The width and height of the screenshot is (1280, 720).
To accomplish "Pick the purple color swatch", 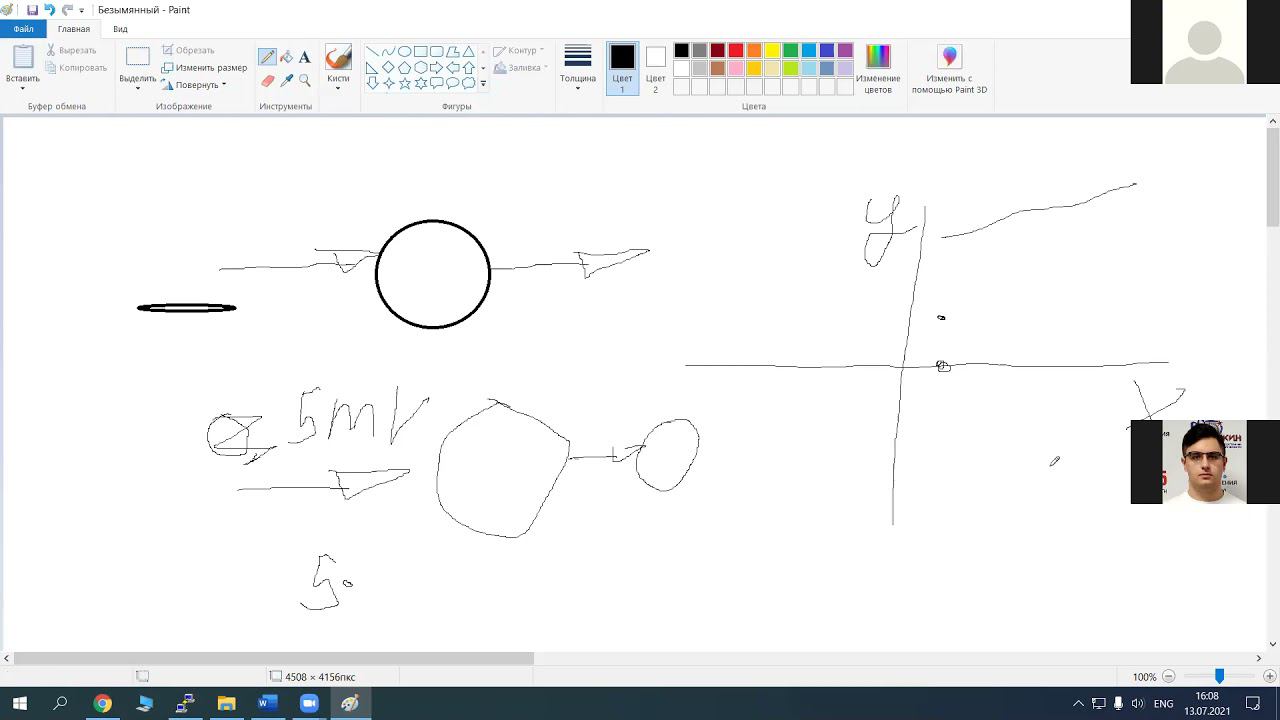I will click(x=845, y=51).
